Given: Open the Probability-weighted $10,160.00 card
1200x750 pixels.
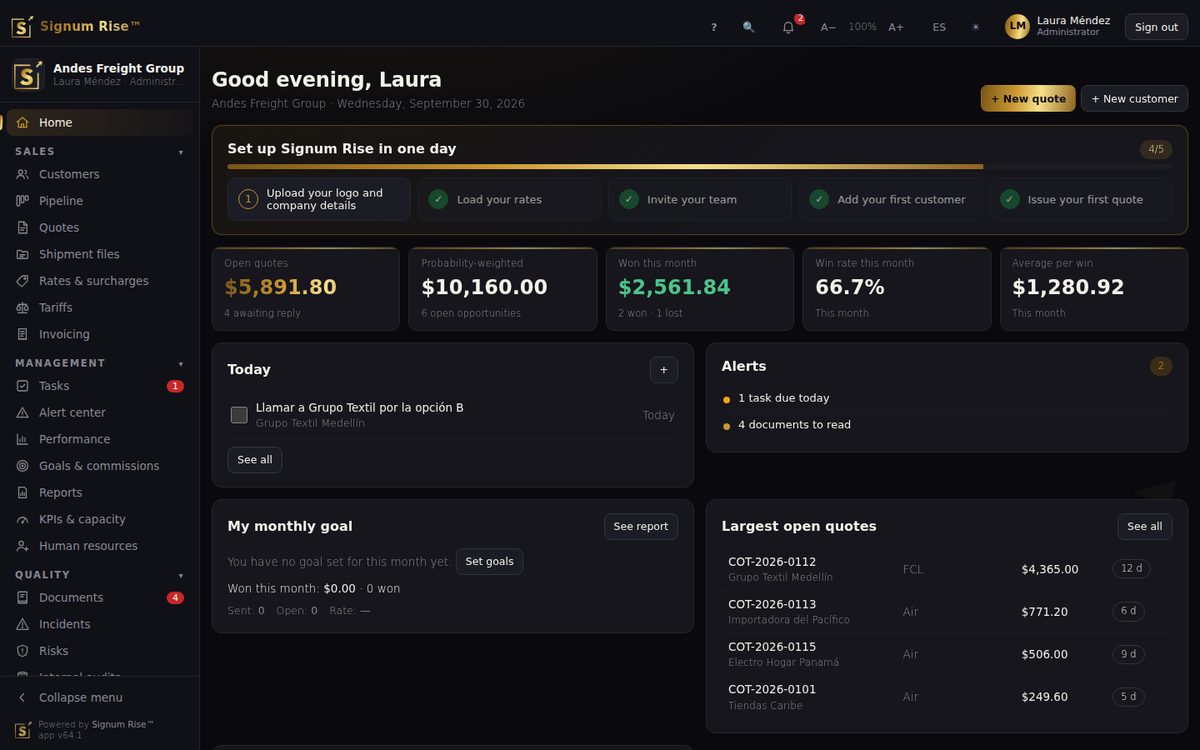Looking at the screenshot, I should (x=503, y=289).
